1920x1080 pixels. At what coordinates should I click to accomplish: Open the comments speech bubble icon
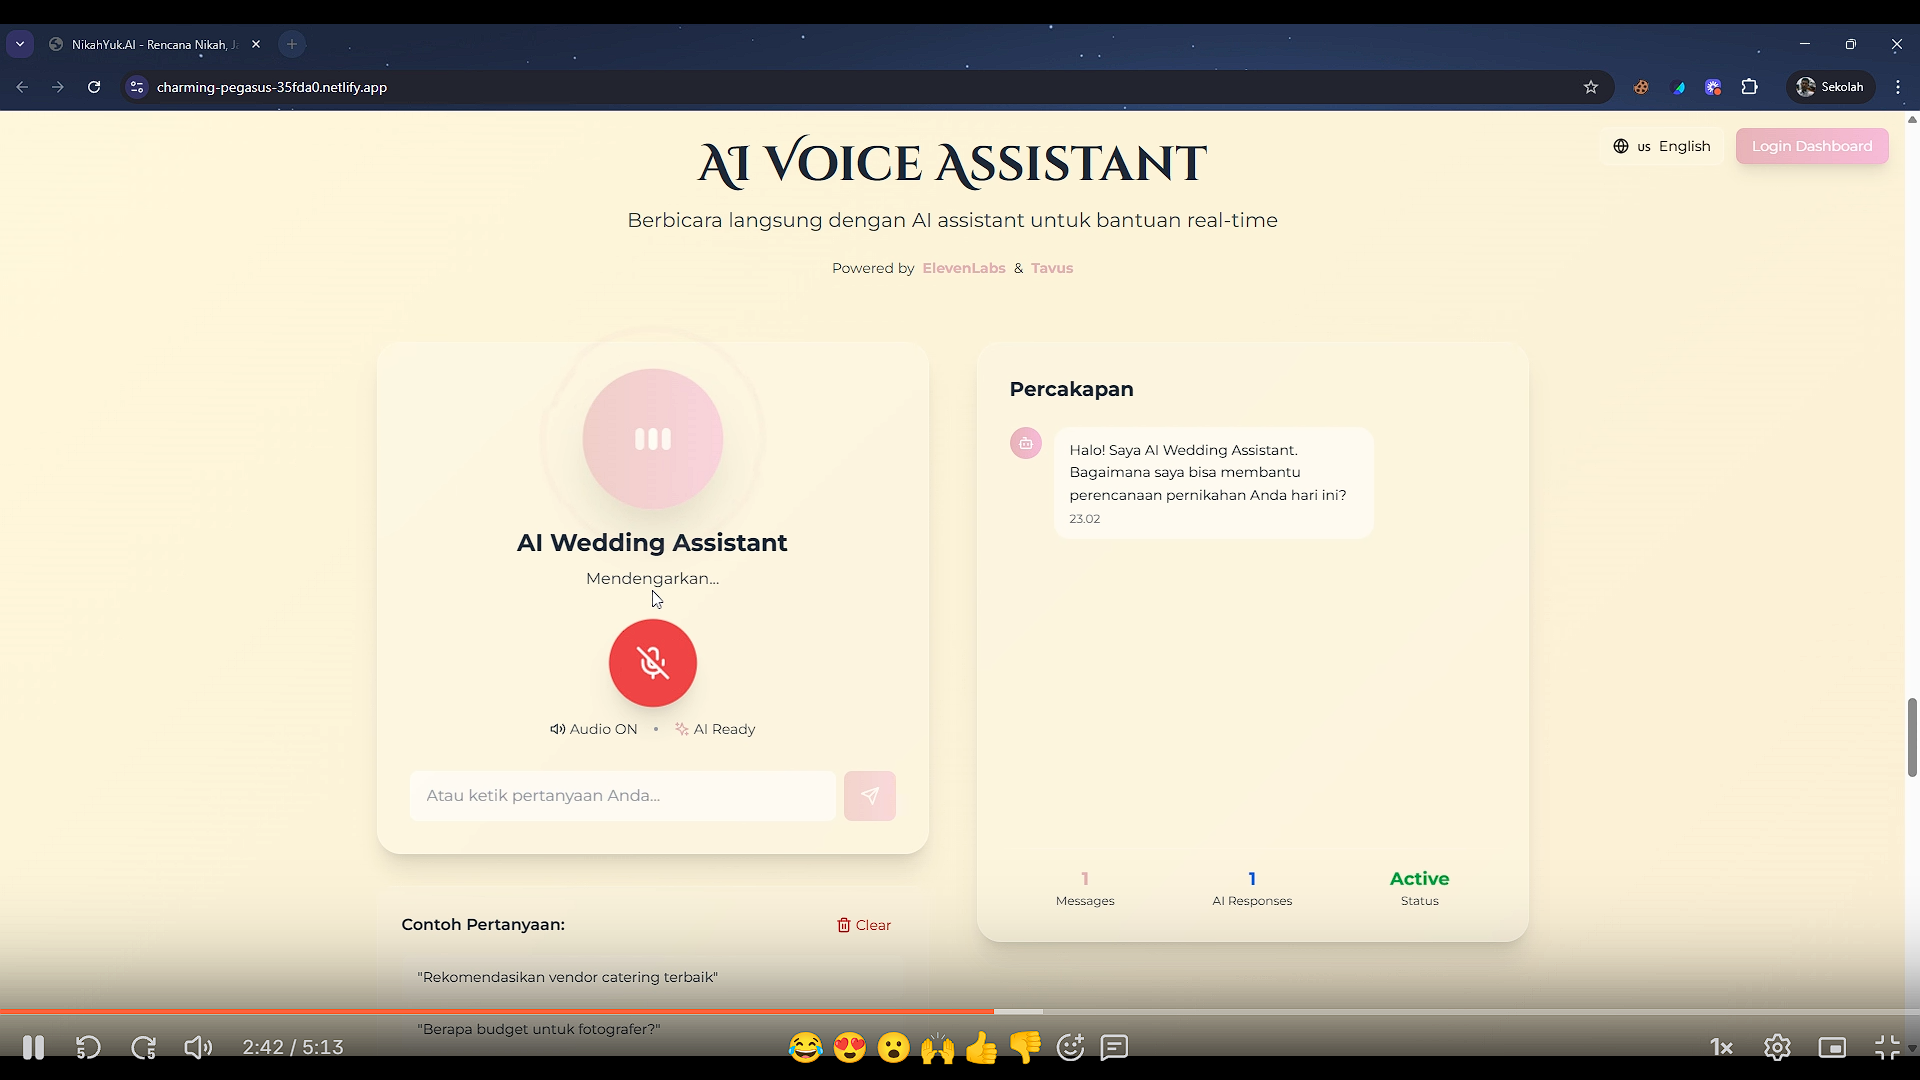(1114, 1047)
